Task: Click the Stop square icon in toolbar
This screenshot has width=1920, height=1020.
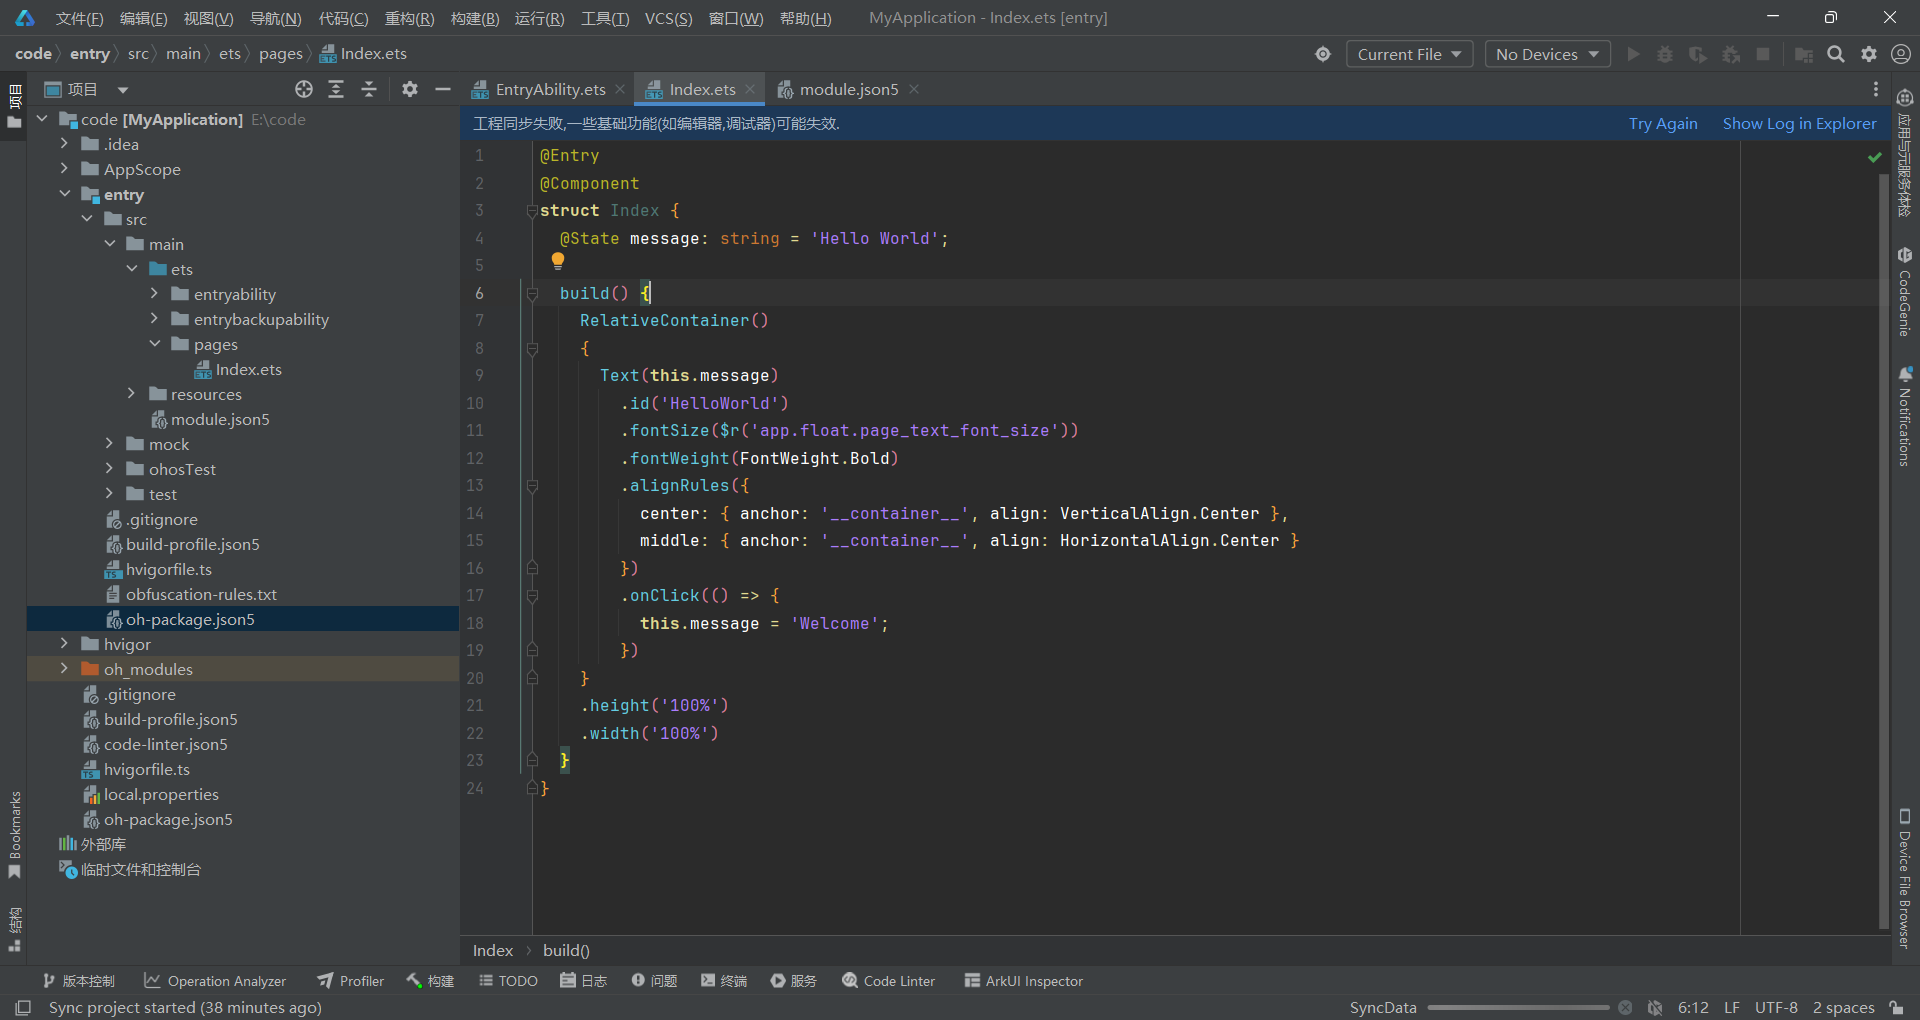Action: pos(1763,54)
